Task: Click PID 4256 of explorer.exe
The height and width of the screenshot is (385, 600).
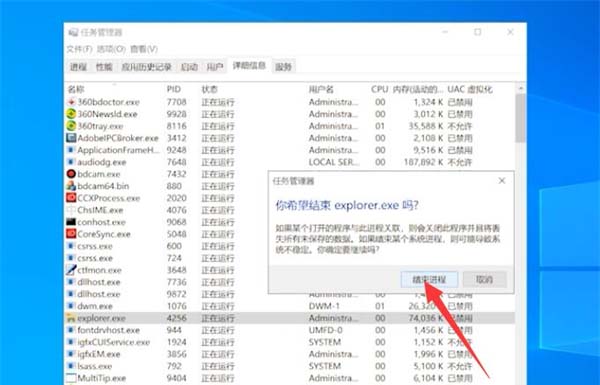Action: 176,318
